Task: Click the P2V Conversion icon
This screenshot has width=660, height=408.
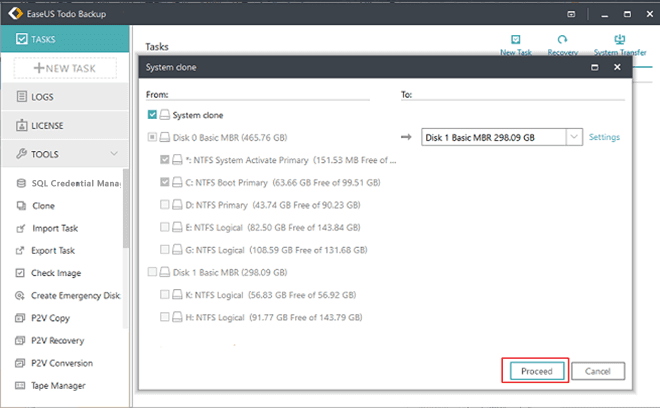Action: [20, 363]
